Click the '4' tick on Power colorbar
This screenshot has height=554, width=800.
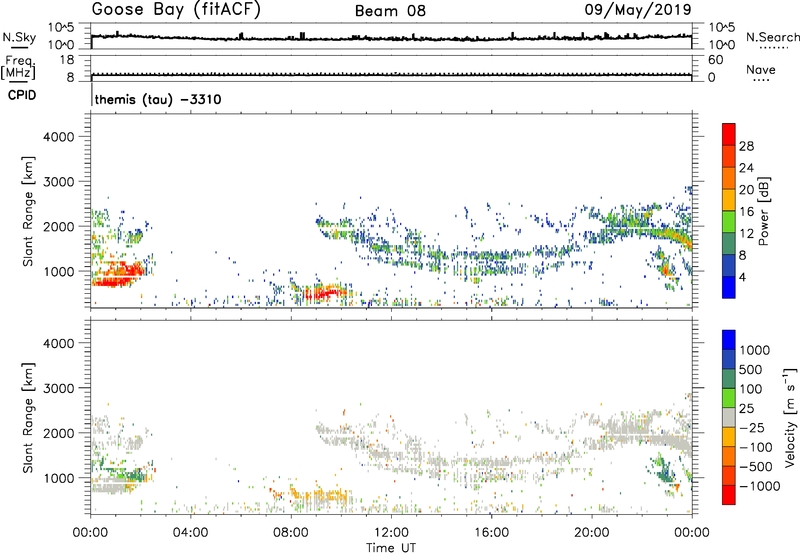(x=743, y=277)
